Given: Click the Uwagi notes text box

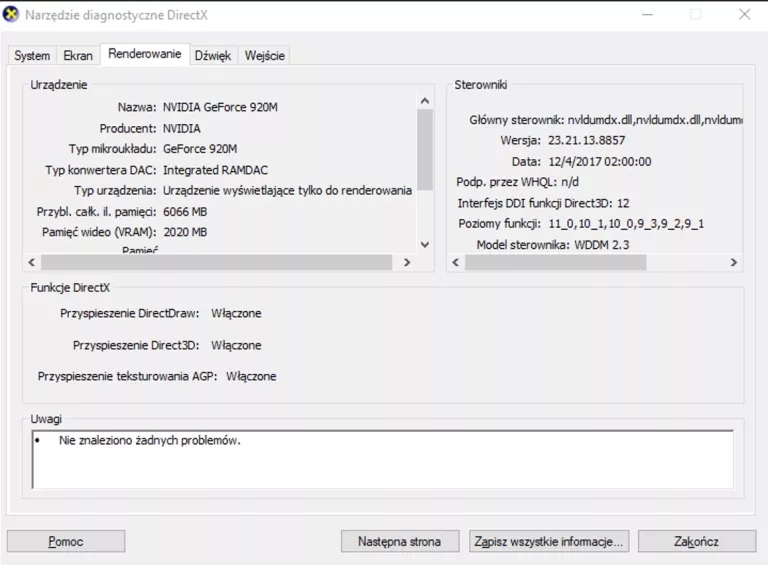Looking at the screenshot, I should [x=383, y=459].
